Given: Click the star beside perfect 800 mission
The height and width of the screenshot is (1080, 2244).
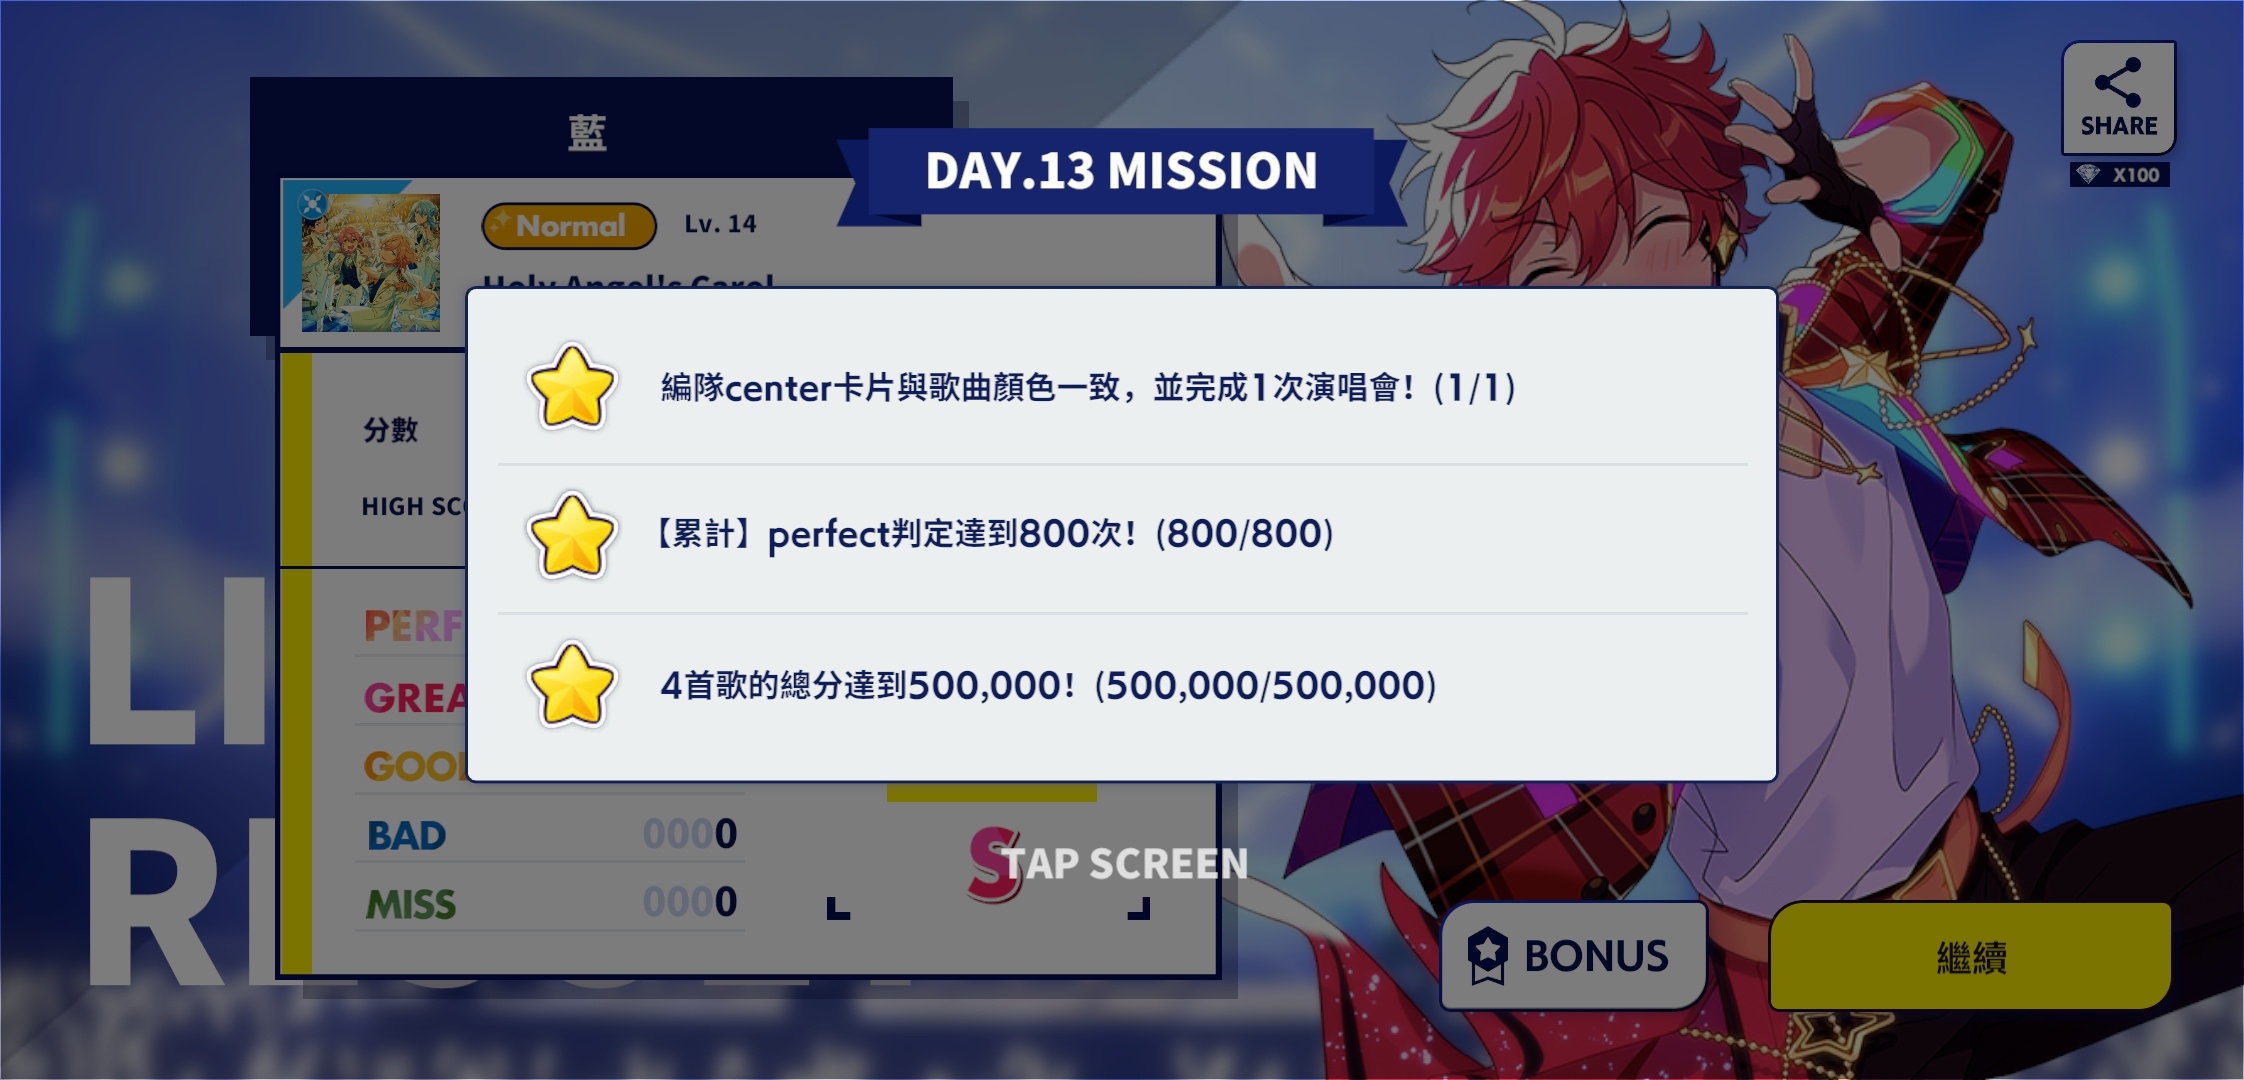Looking at the screenshot, I should pyautogui.click(x=571, y=536).
